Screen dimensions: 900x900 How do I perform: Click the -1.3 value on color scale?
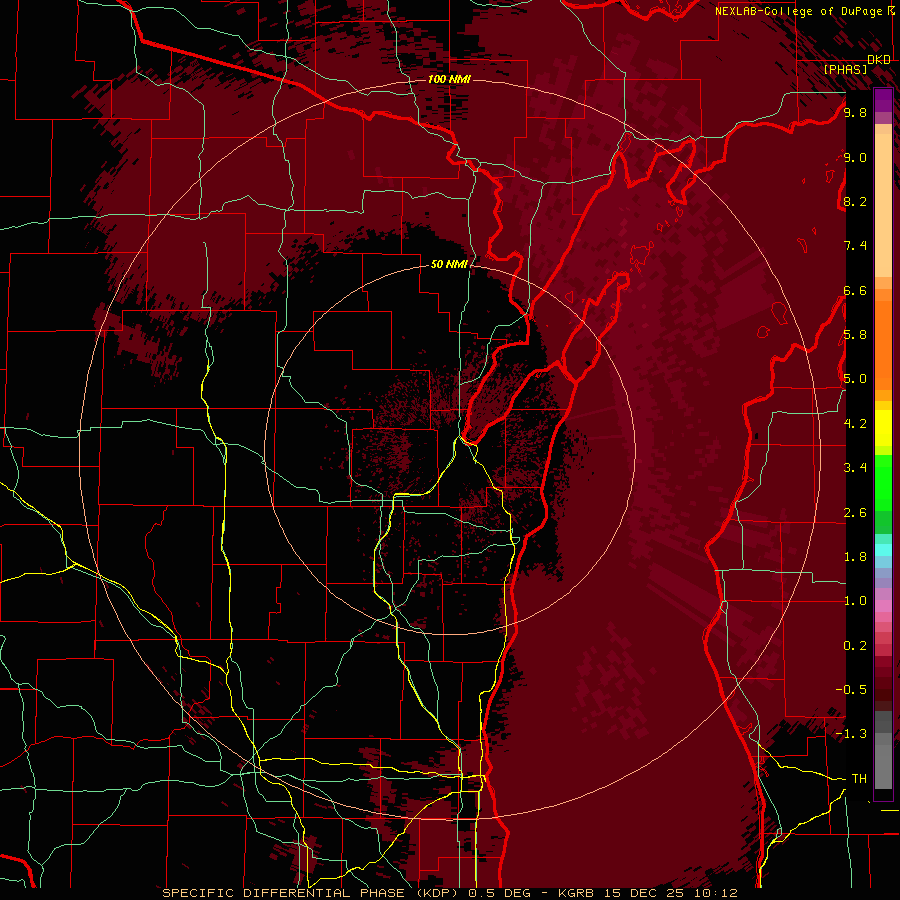[851, 734]
